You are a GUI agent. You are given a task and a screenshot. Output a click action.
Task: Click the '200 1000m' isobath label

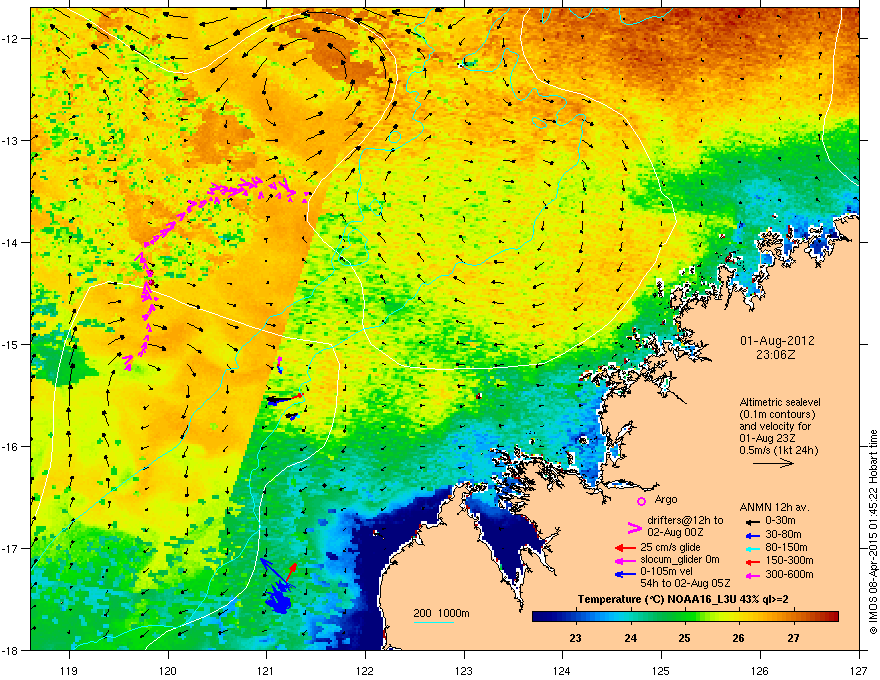pos(441,613)
